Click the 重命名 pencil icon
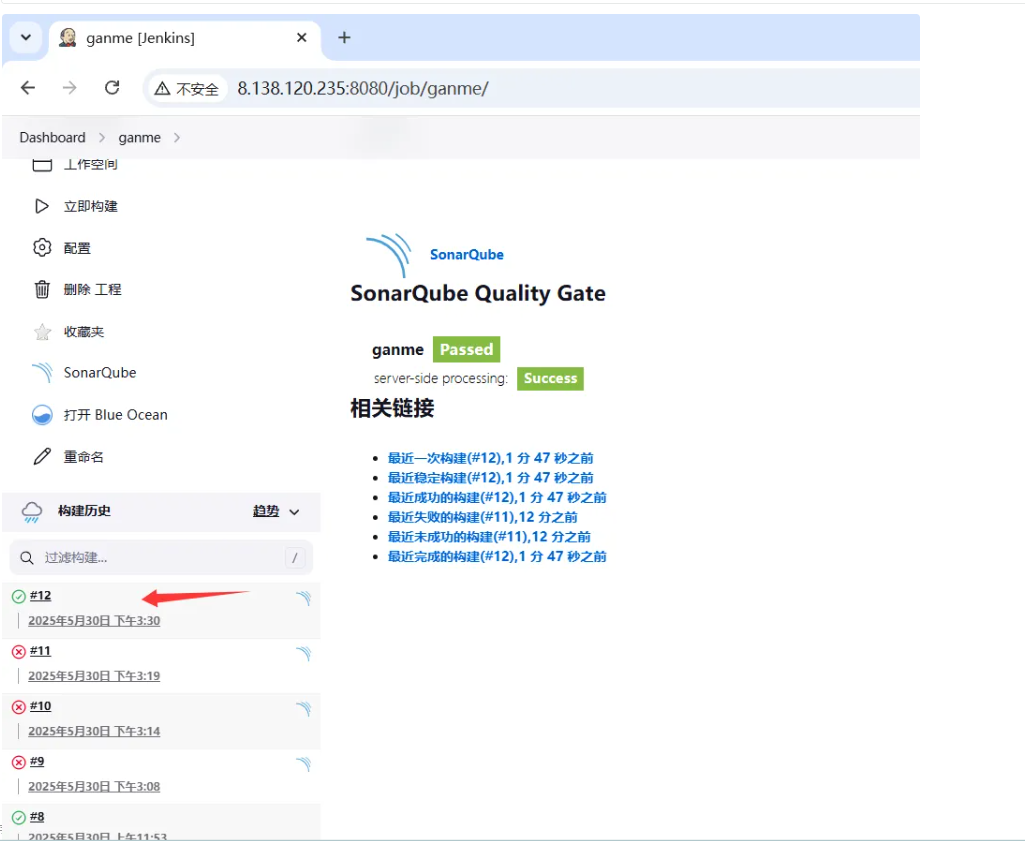Viewport: 1025px width, 841px height. pyautogui.click(x=42, y=456)
